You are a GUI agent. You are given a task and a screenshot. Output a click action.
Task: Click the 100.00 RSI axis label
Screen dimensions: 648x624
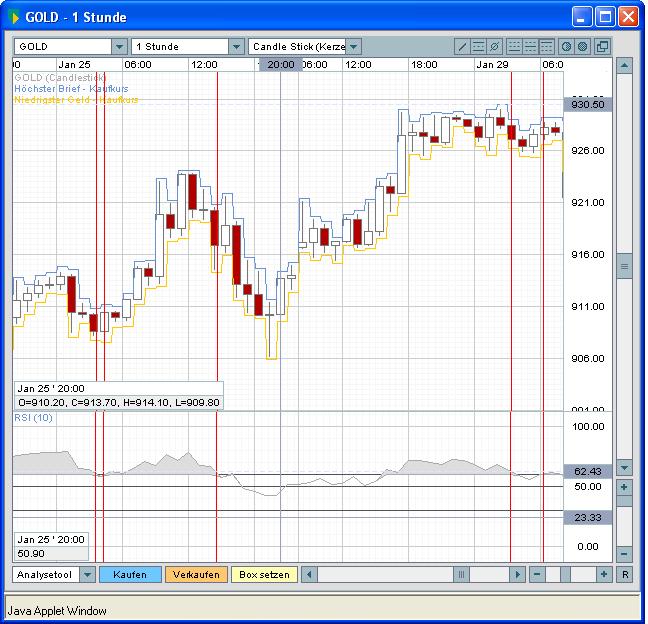(x=588, y=426)
